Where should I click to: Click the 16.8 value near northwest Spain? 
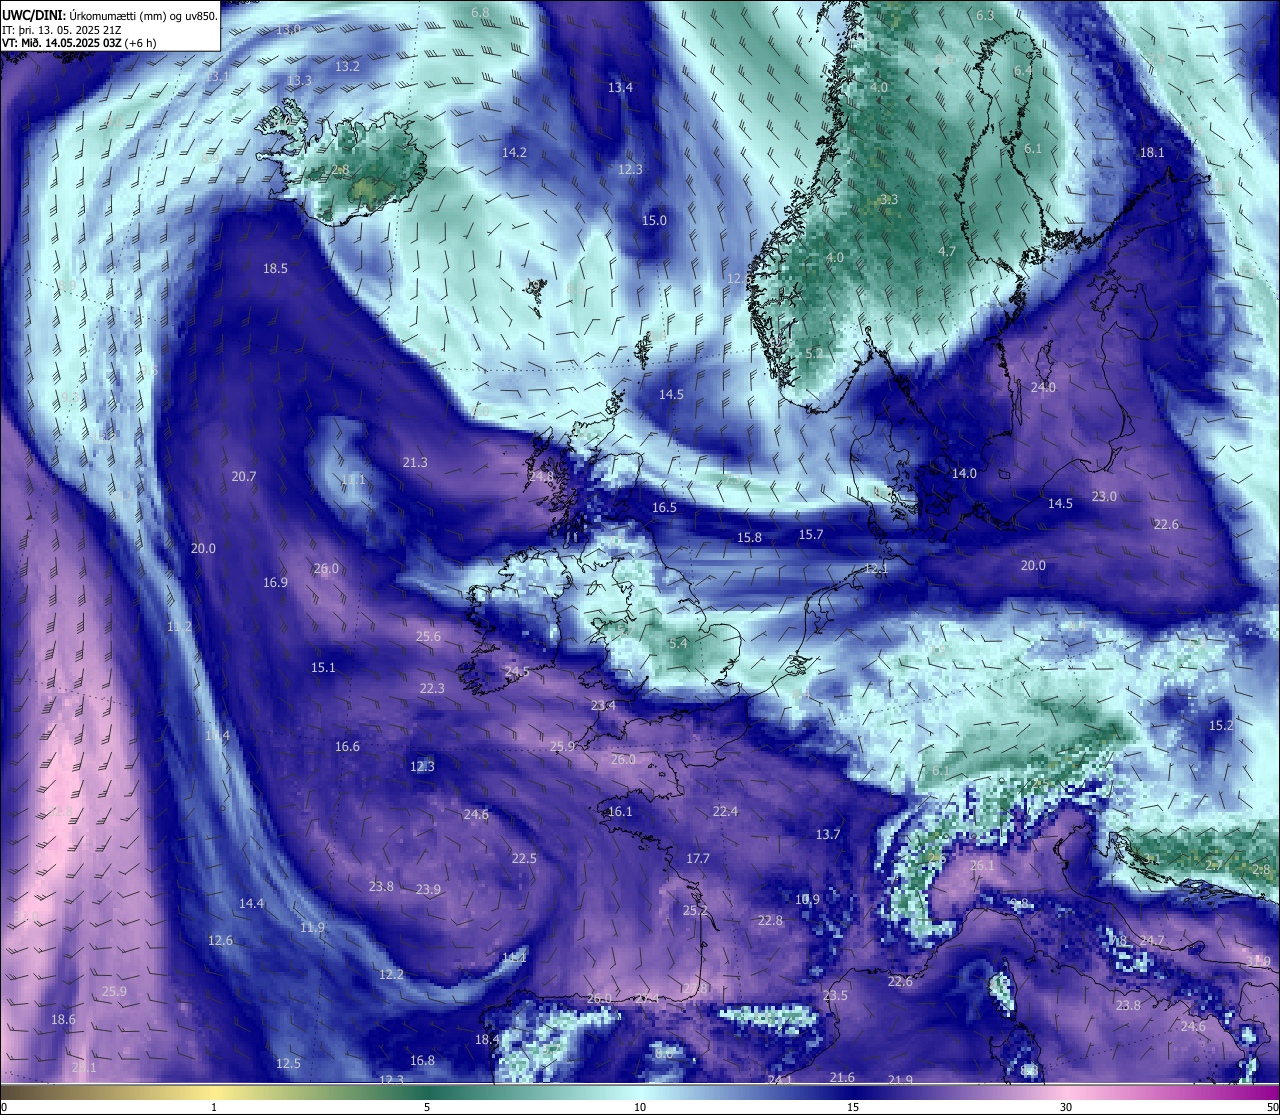point(422,1061)
